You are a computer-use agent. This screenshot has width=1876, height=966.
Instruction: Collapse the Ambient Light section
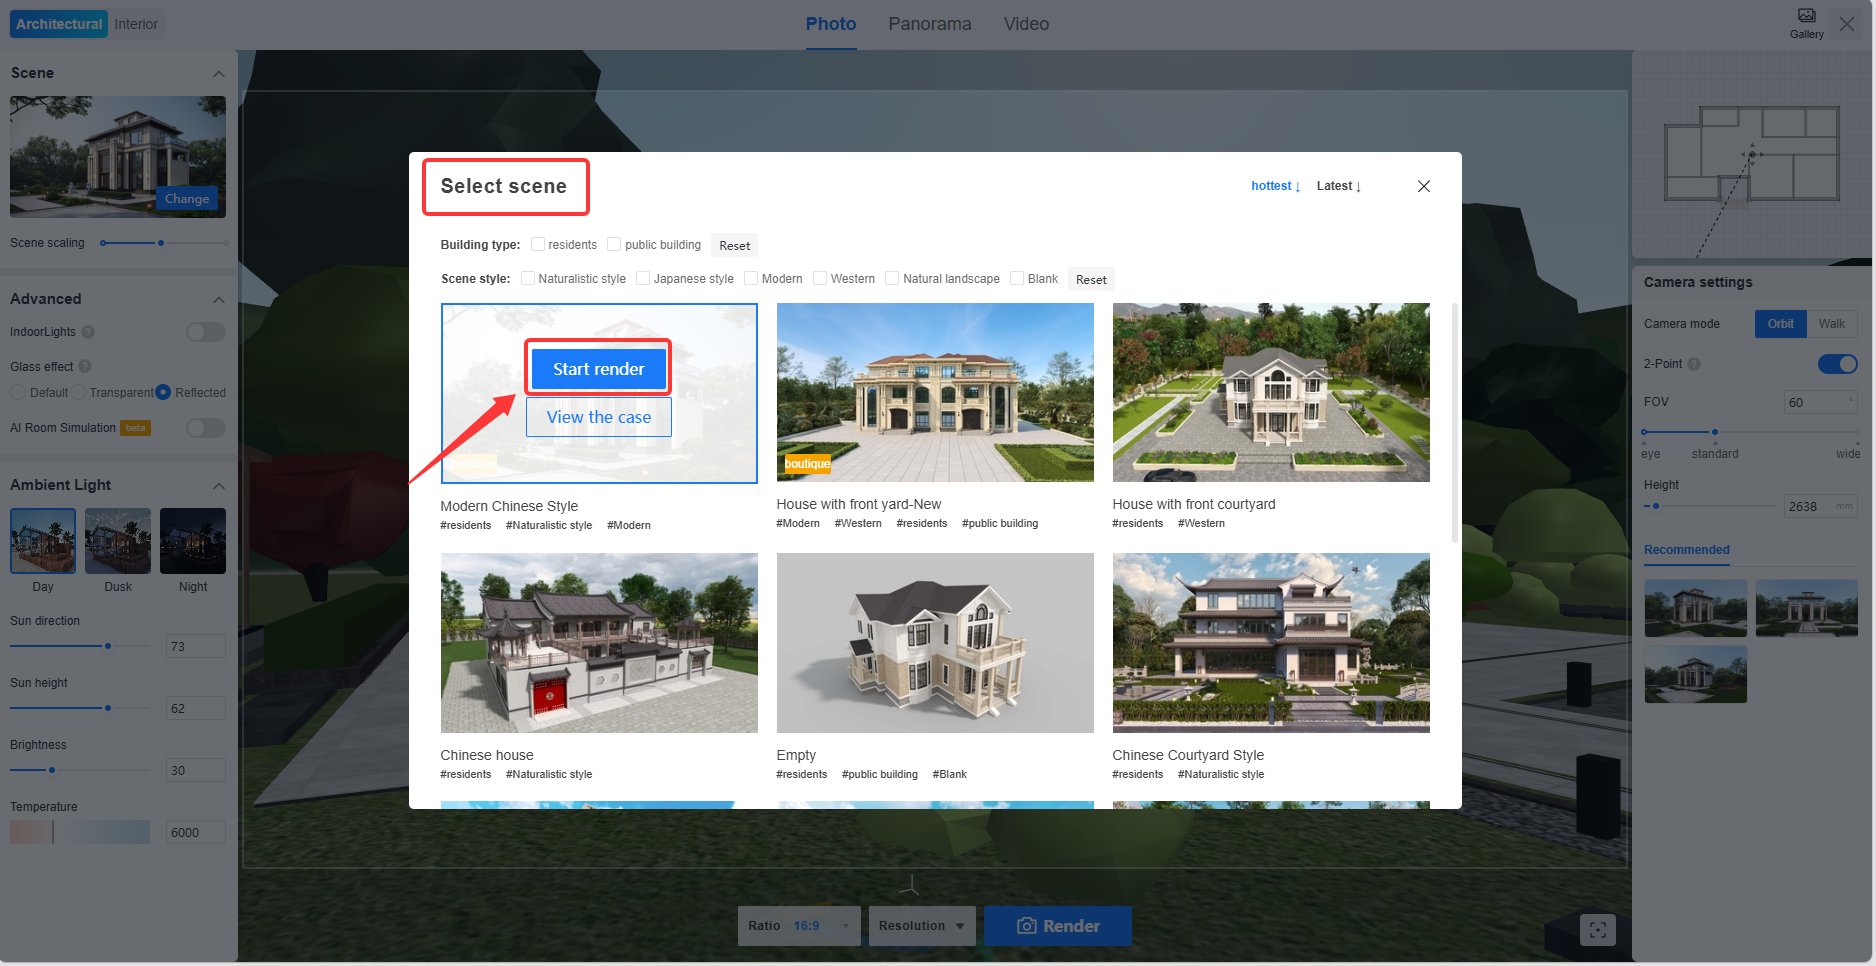[x=218, y=486]
